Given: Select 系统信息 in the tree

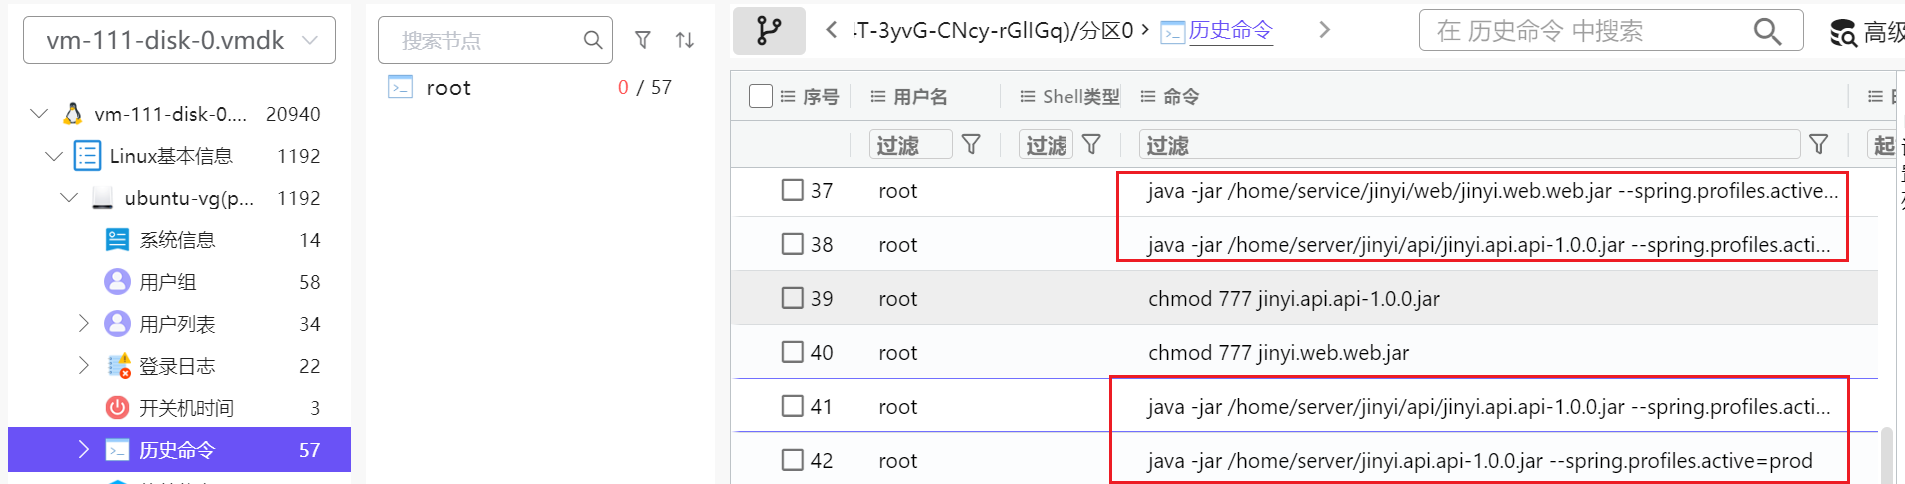Looking at the screenshot, I should click(x=177, y=240).
